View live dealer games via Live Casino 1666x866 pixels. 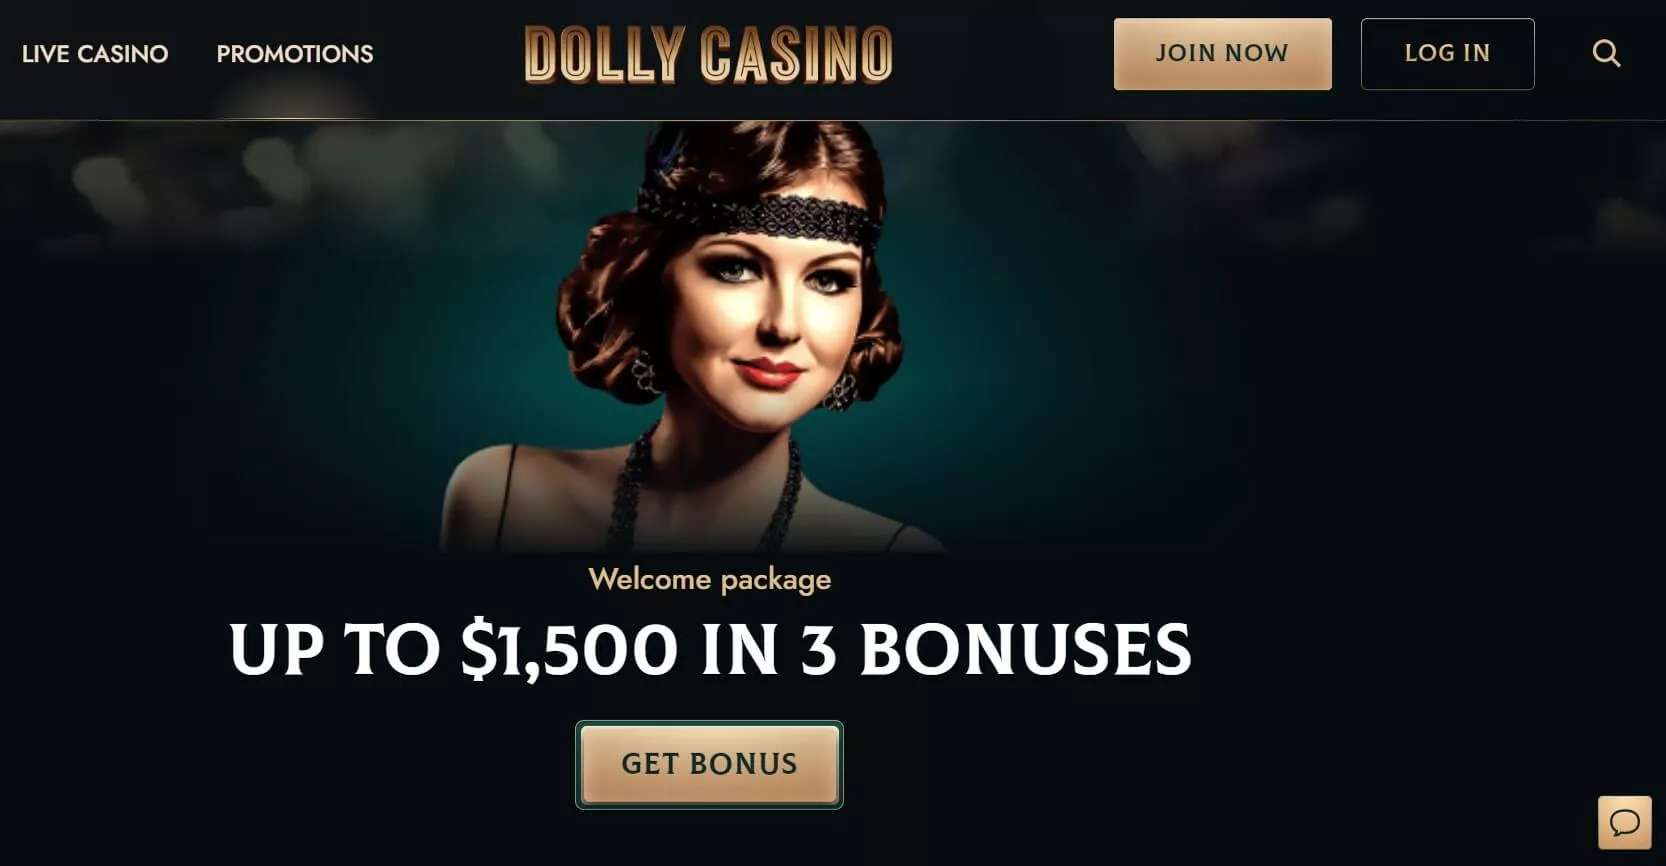pos(95,54)
